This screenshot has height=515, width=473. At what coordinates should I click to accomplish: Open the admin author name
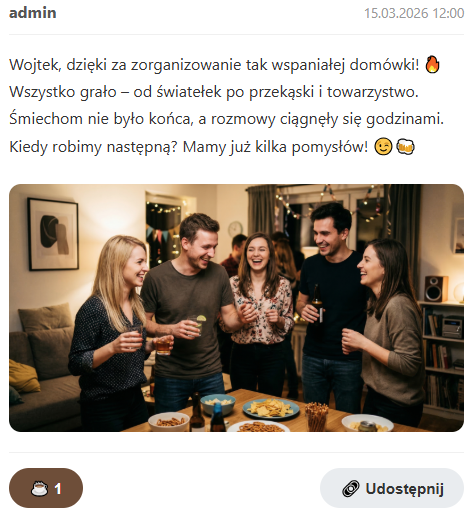pyautogui.click(x=33, y=13)
